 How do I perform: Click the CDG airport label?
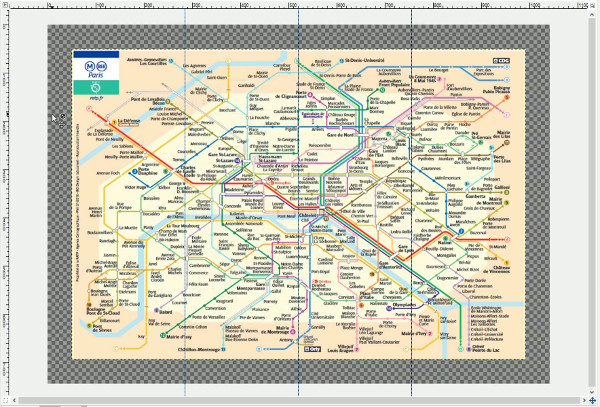click(x=501, y=60)
